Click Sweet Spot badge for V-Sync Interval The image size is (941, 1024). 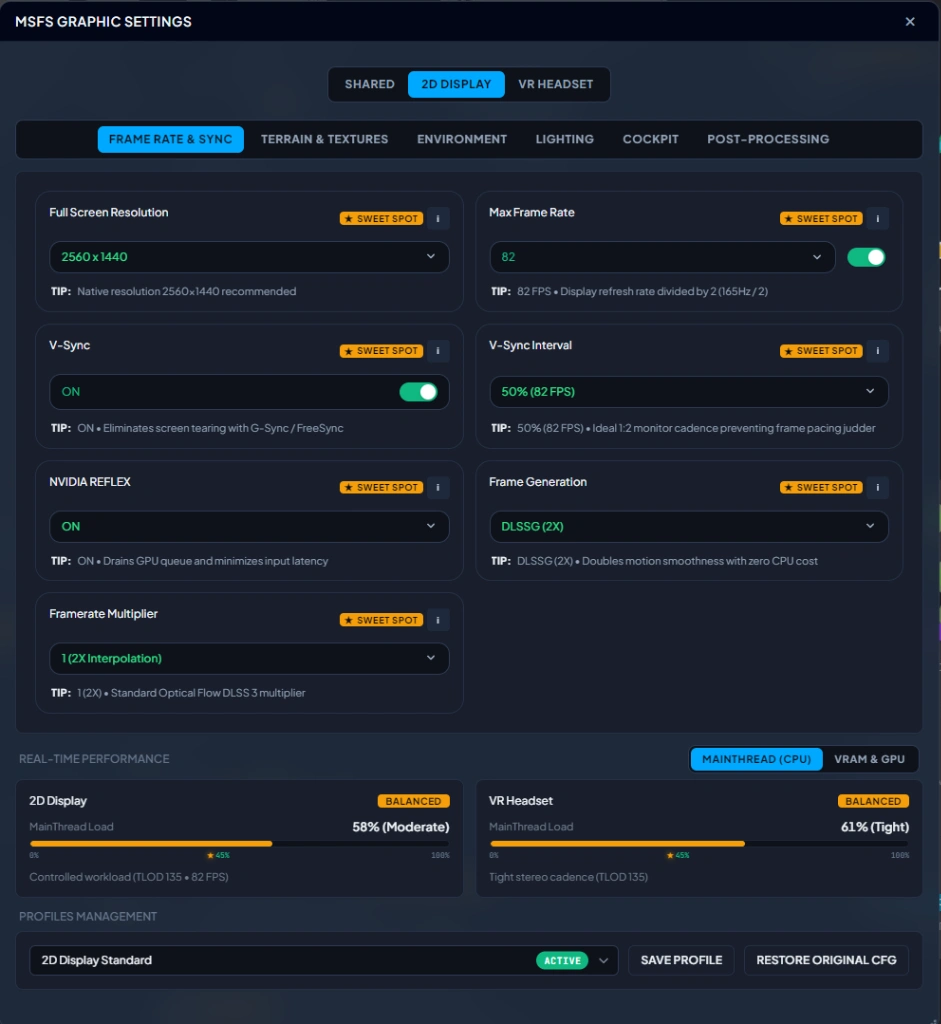click(x=821, y=351)
